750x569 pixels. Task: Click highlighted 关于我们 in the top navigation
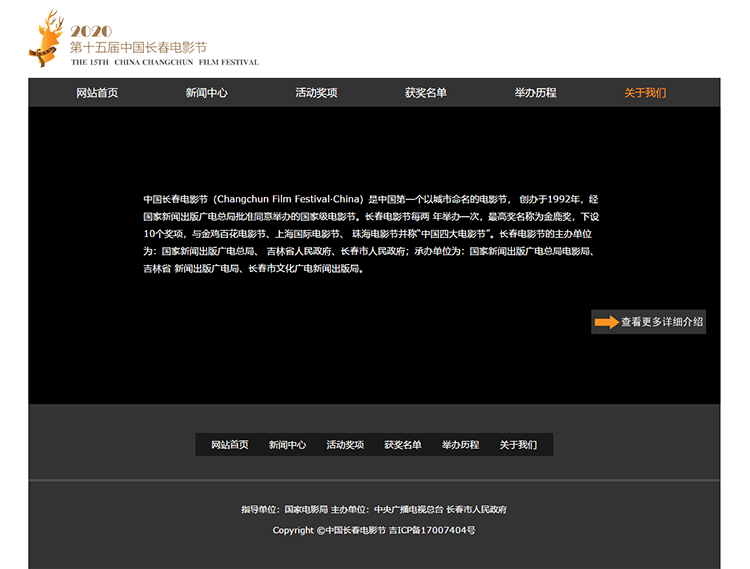(x=645, y=93)
